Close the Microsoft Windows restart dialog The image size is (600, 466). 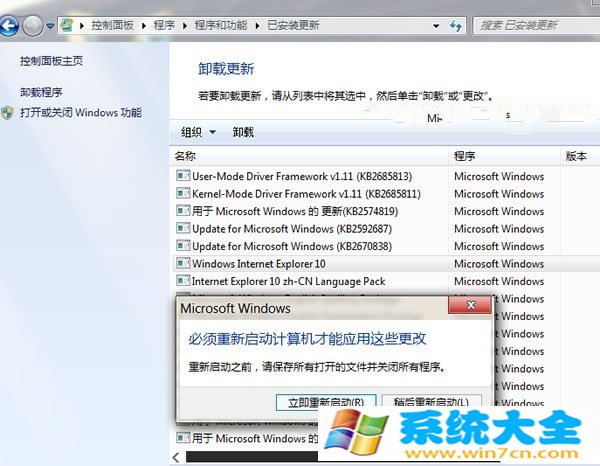click(x=470, y=305)
